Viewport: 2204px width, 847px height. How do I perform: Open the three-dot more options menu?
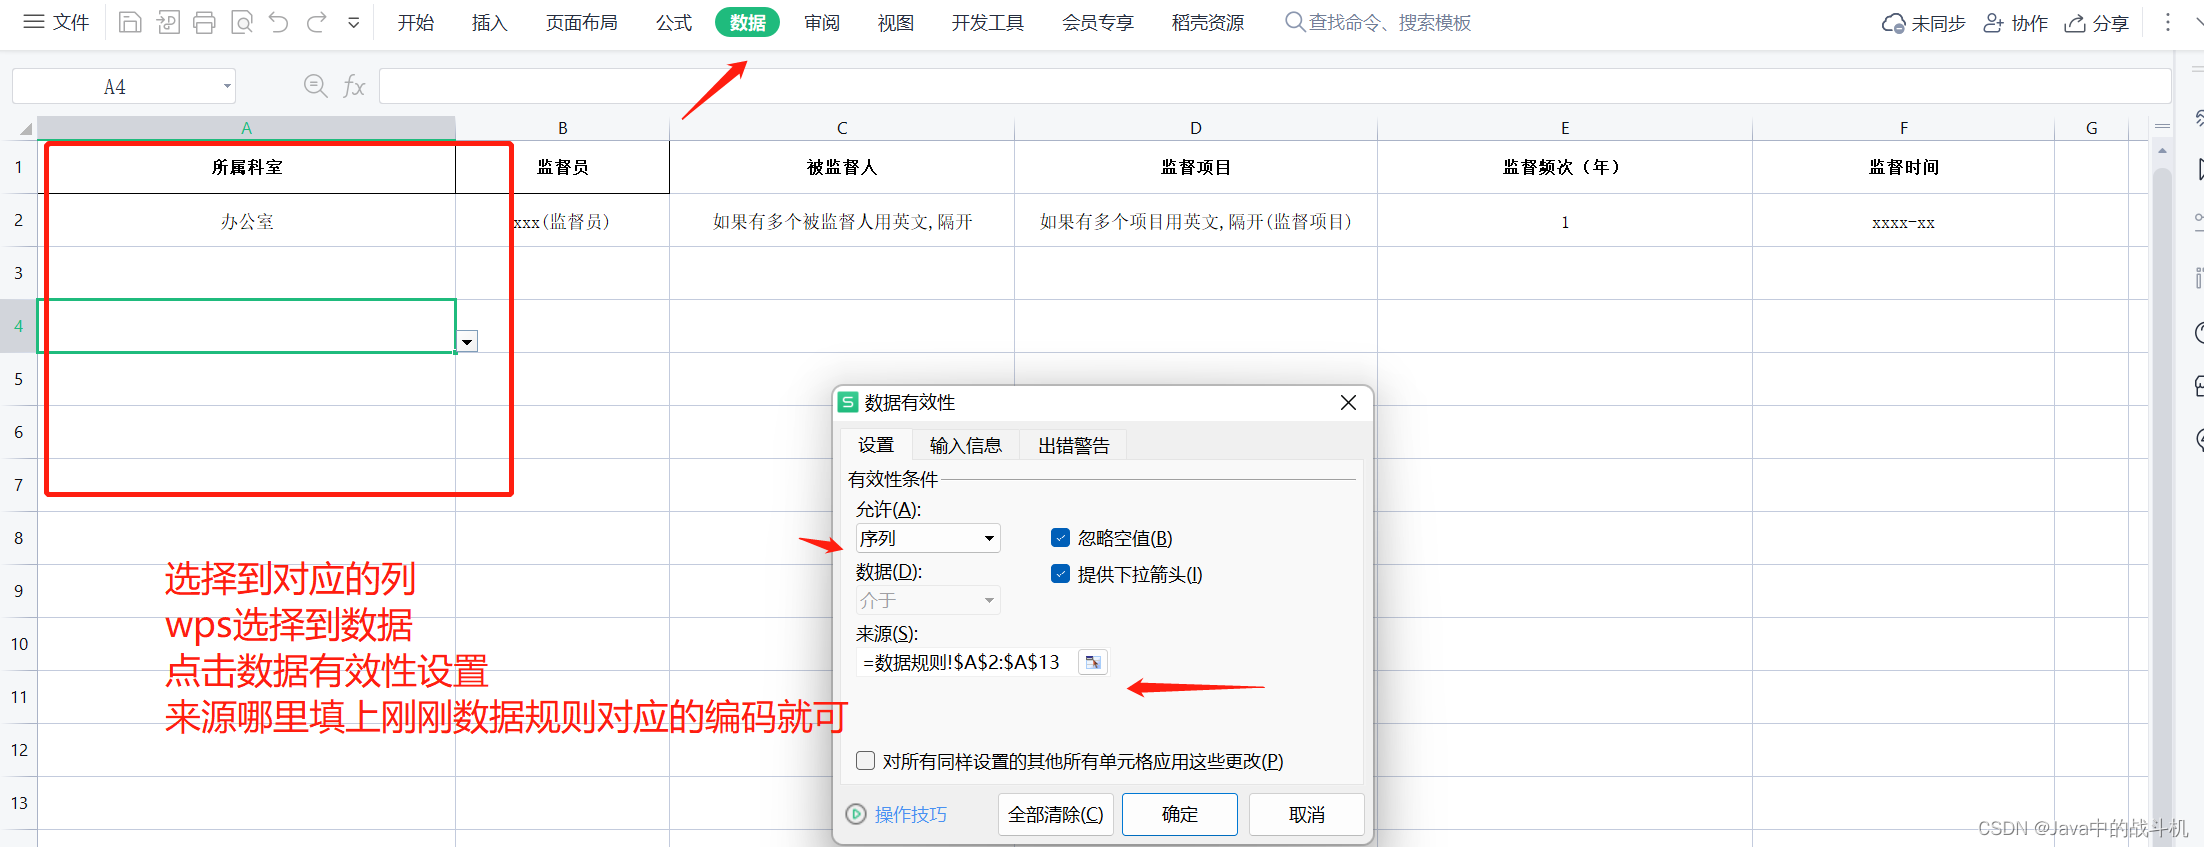pyautogui.click(x=2168, y=22)
